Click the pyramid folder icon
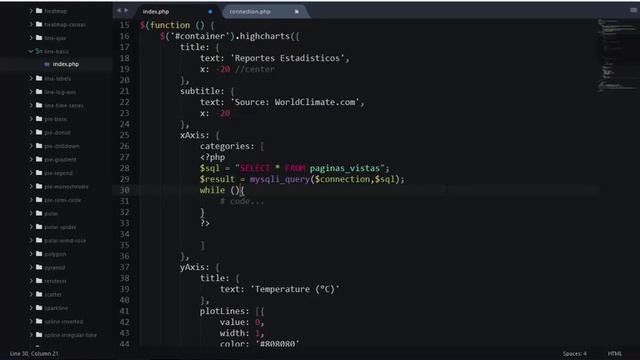The image size is (640, 360). point(39,267)
